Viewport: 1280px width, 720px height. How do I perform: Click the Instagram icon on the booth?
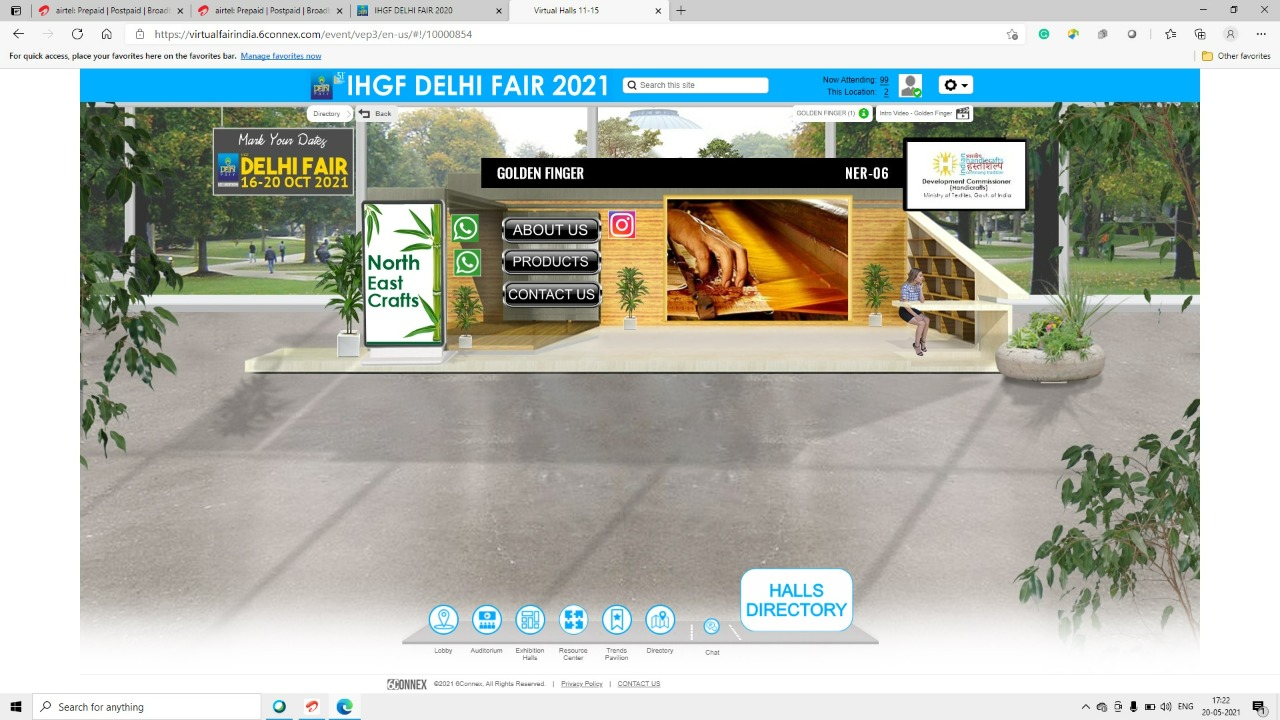point(622,225)
